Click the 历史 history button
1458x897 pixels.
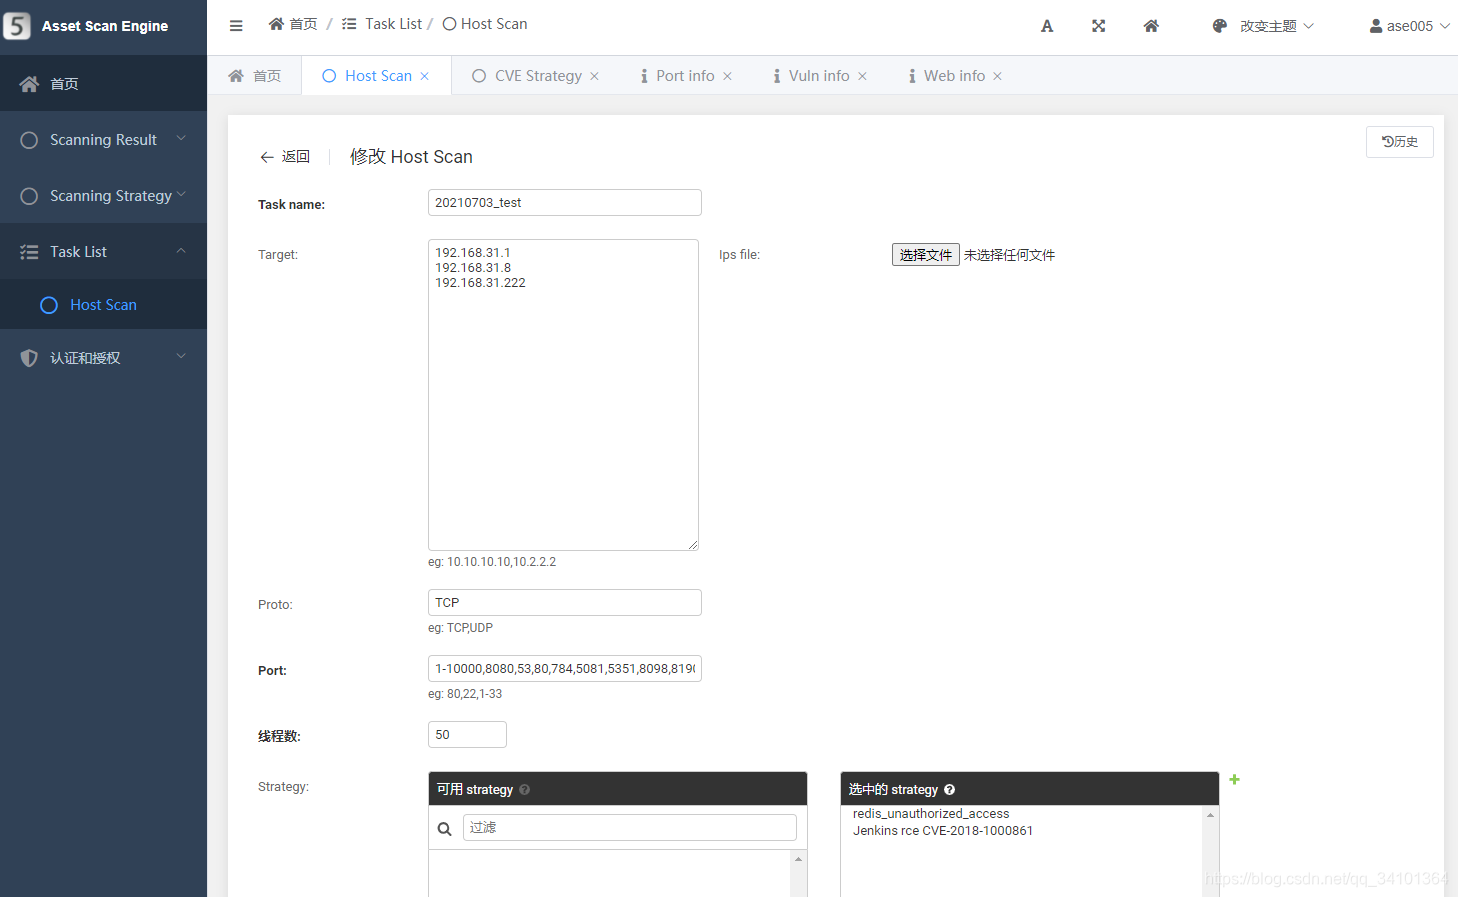coord(1400,142)
